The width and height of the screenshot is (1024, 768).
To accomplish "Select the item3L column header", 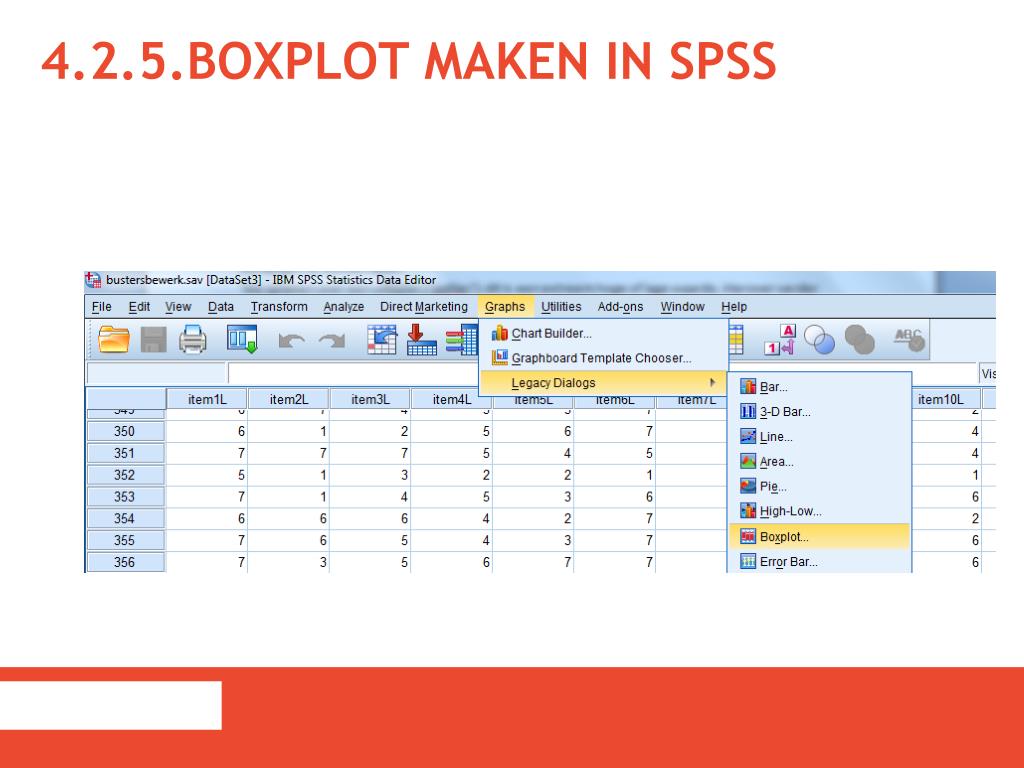I will pyautogui.click(x=370, y=399).
